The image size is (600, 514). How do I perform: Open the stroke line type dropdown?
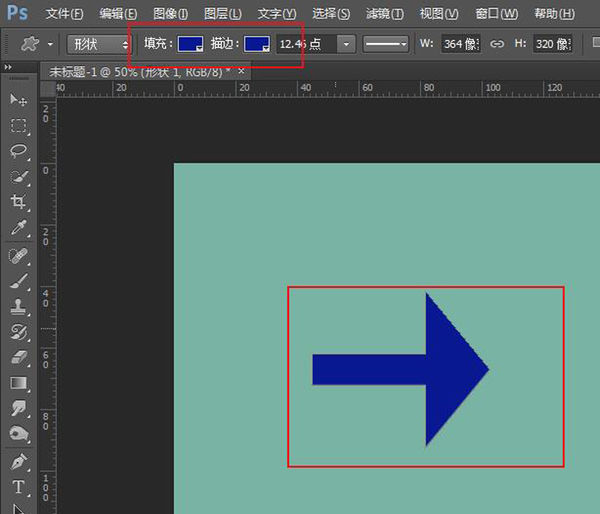point(386,44)
